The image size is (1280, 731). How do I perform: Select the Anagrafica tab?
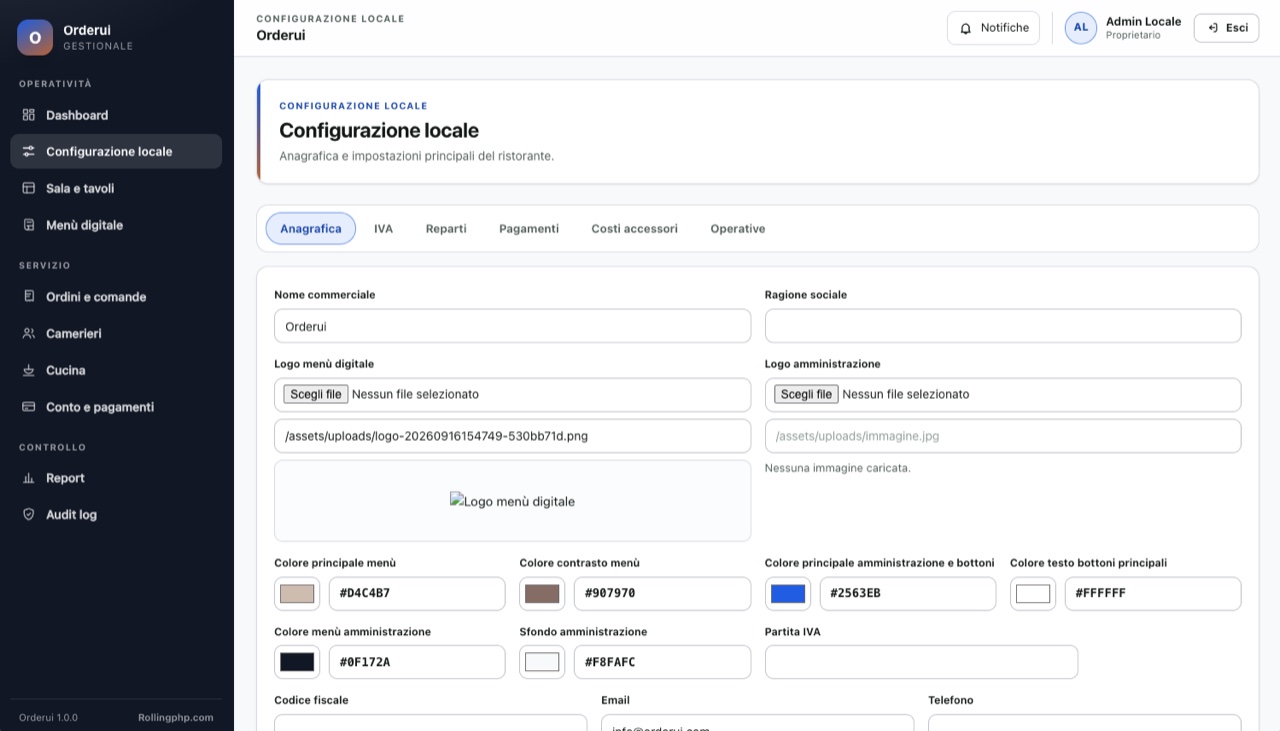[x=311, y=229]
